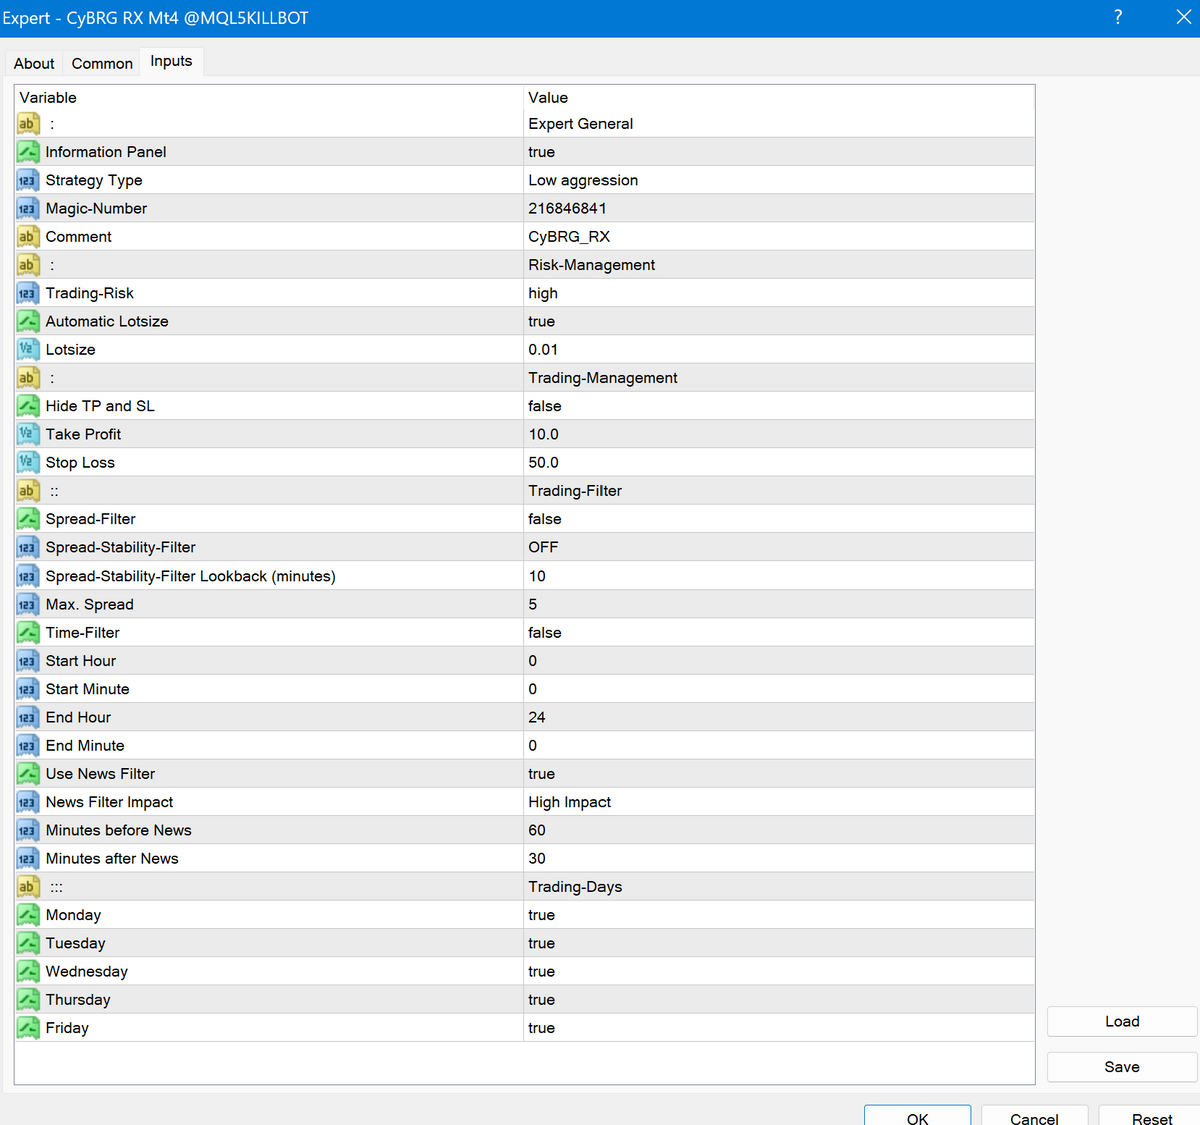Click the decimal icon beside Lotsize
Viewport: 1200px width, 1125px height.
(28, 350)
